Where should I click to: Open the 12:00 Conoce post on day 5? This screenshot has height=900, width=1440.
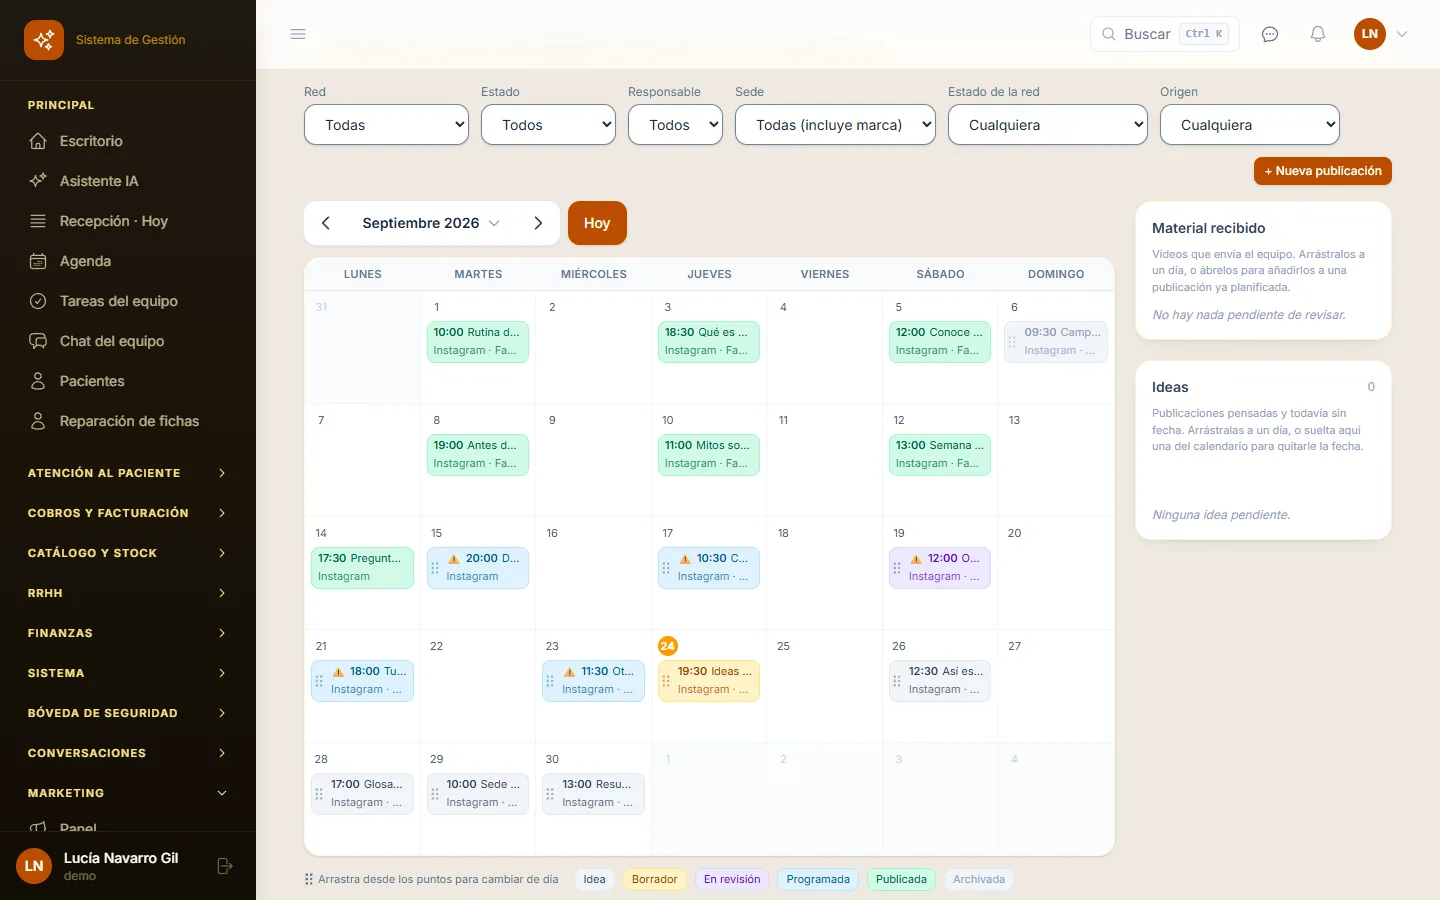[x=940, y=342]
